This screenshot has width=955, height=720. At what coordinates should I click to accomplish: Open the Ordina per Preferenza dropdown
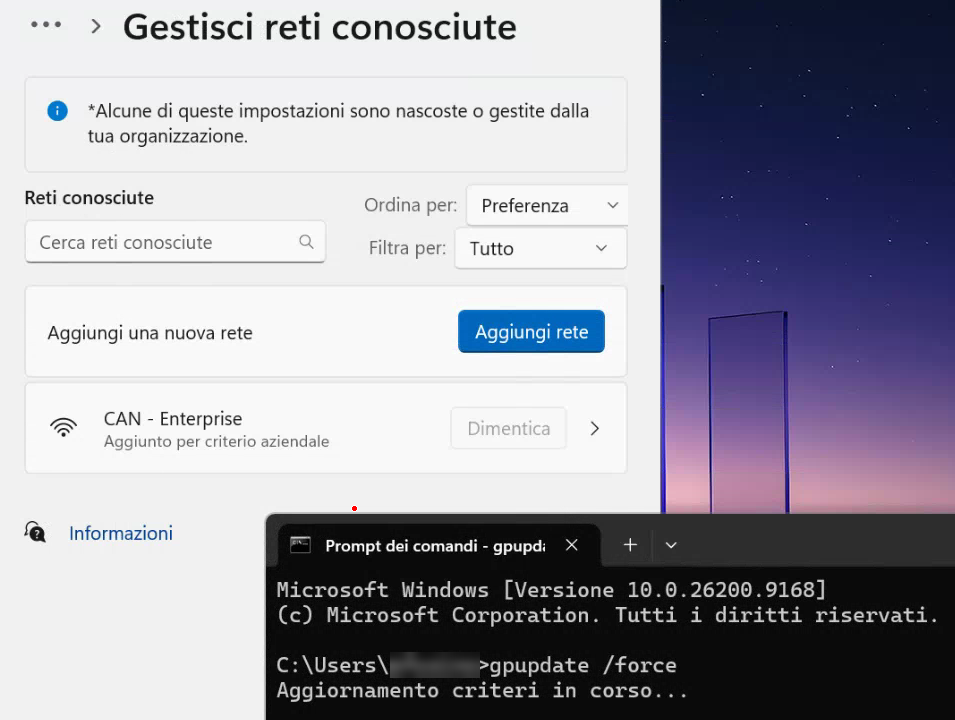click(547, 205)
